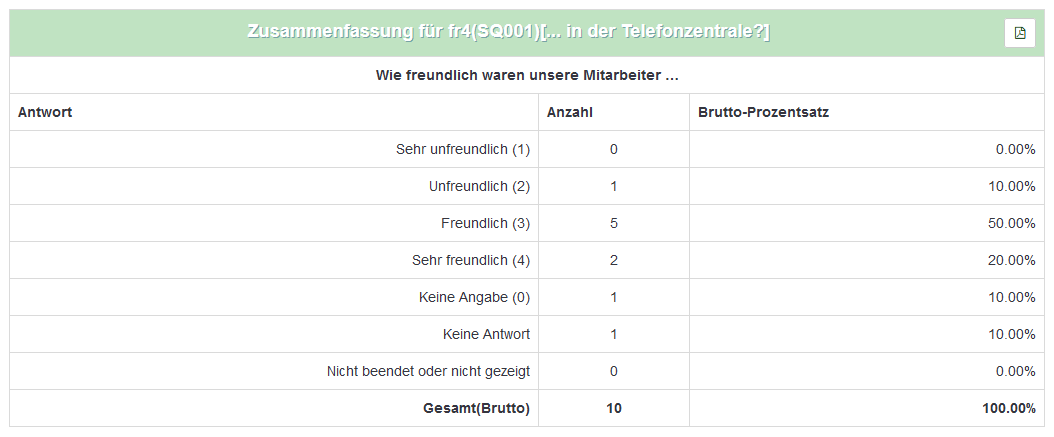1054x437 pixels.
Task: Click the PDF export icon button
Action: (1019, 33)
